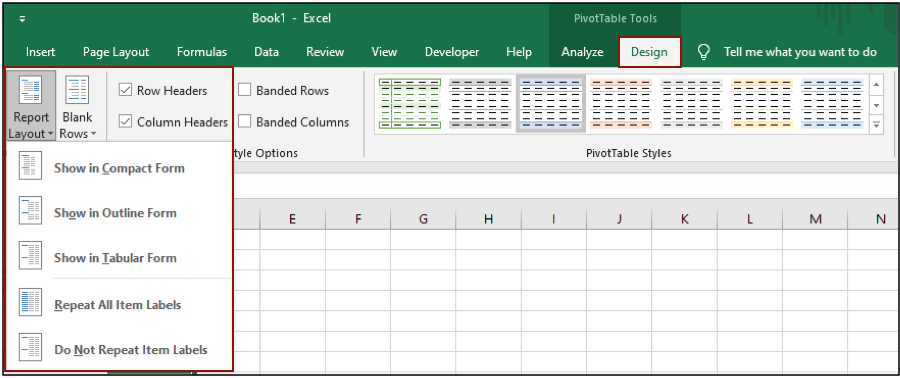The width and height of the screenshot is (900, 378).
Task: Open the Data tab
Action: tap(266, 52)
